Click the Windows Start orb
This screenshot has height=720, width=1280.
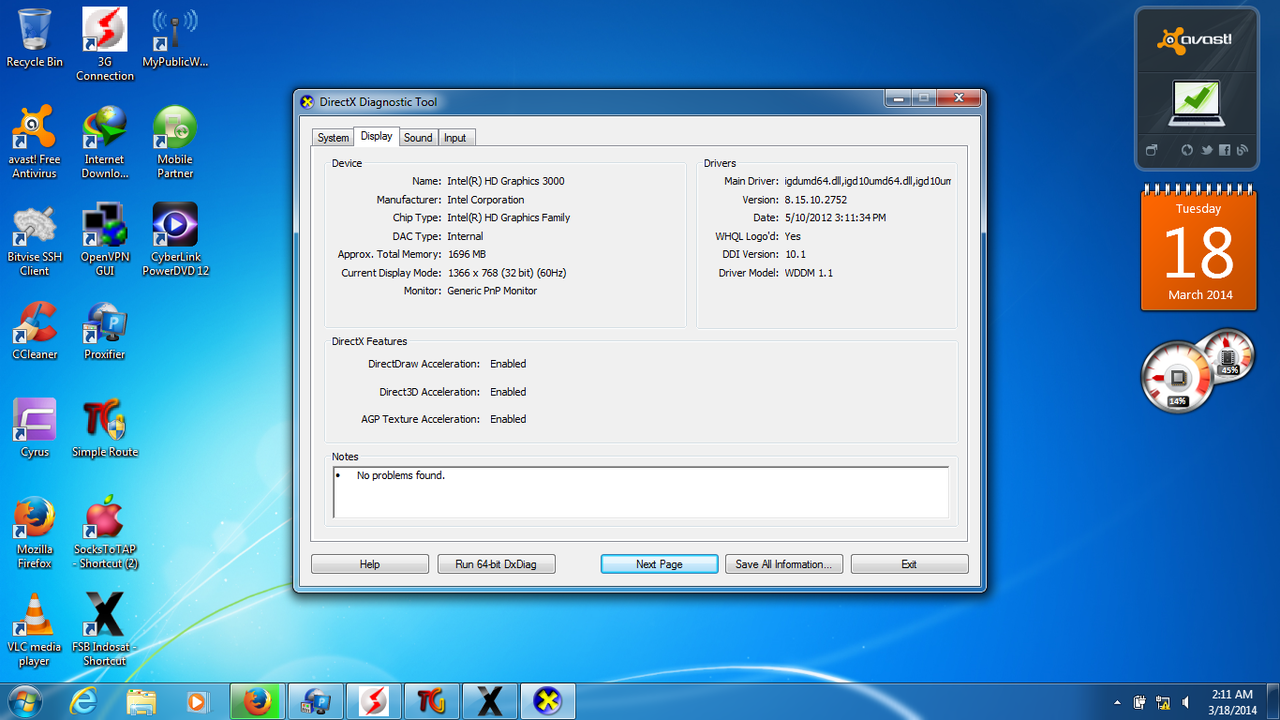[23, 701]
